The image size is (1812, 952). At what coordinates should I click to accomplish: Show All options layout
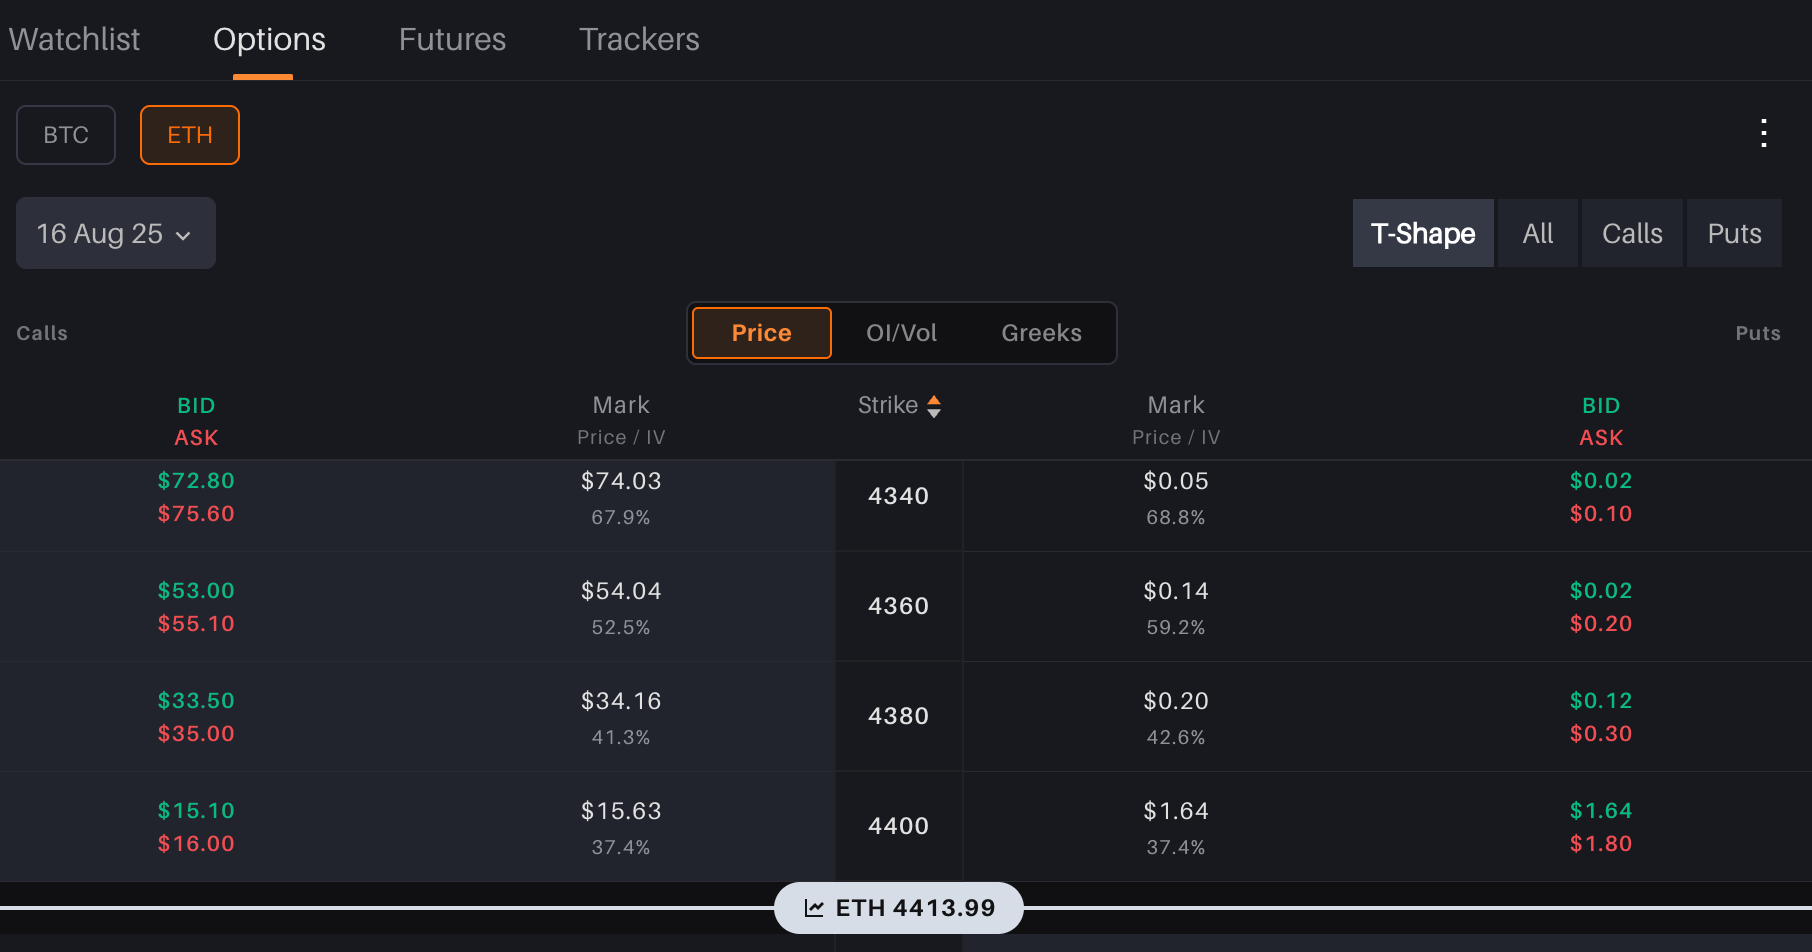tap(1537, 233)
